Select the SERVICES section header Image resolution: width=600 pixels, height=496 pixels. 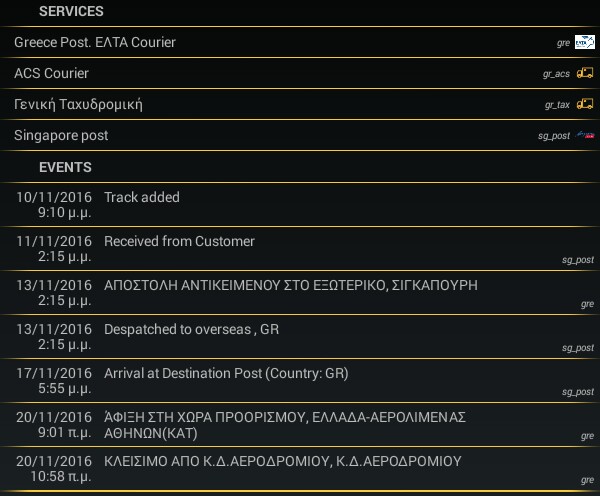pyautogui.click(x=71, y=11)
